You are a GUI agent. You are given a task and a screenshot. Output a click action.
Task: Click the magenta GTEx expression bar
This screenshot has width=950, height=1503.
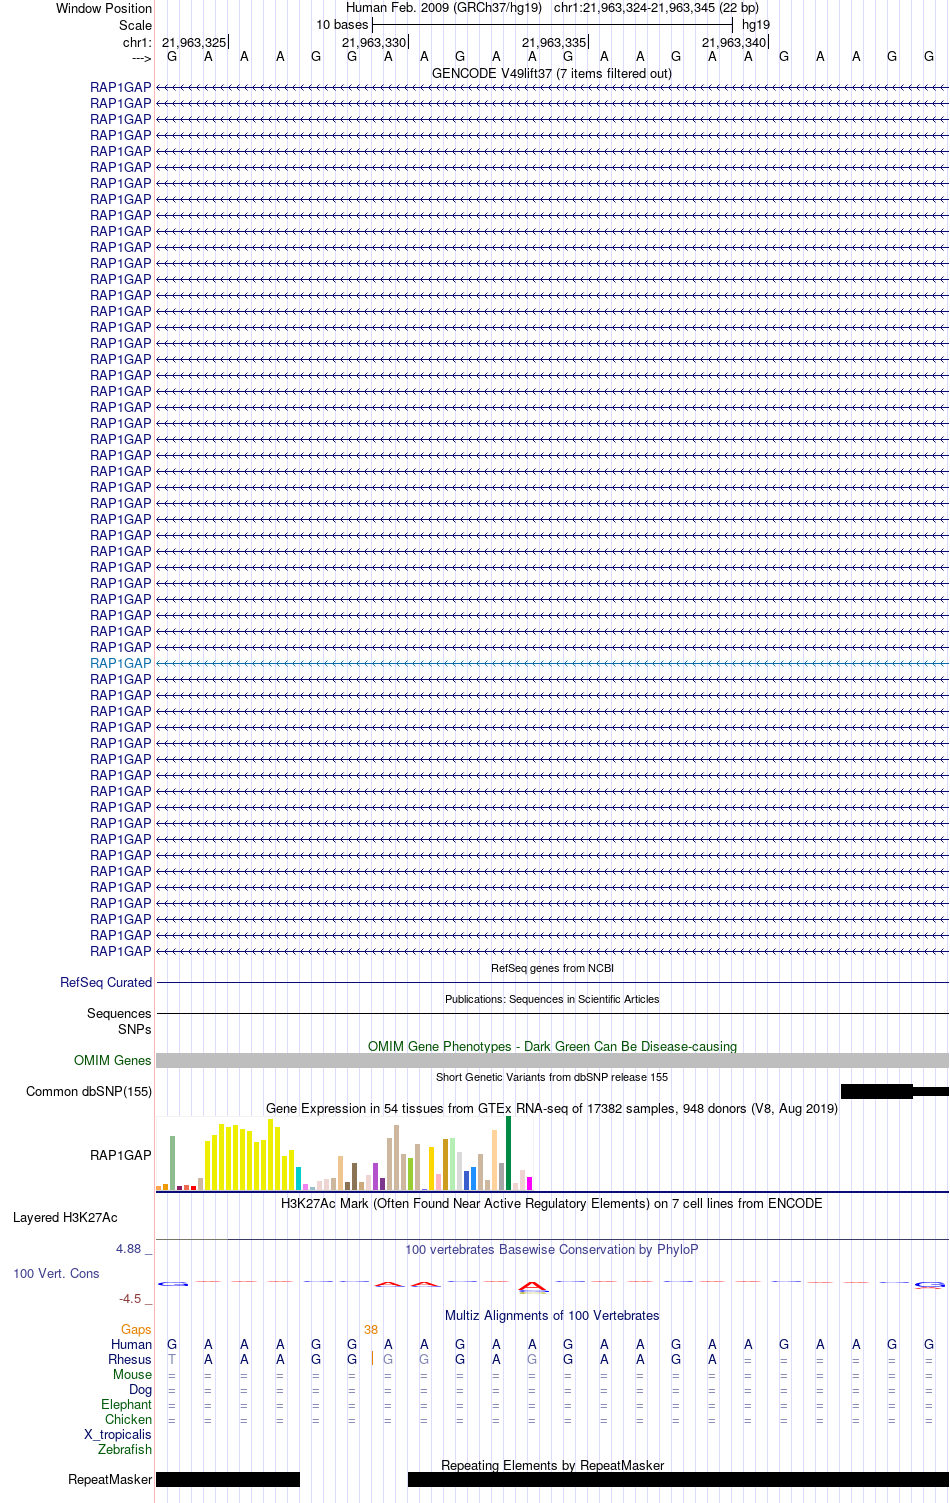[529, 1183]
